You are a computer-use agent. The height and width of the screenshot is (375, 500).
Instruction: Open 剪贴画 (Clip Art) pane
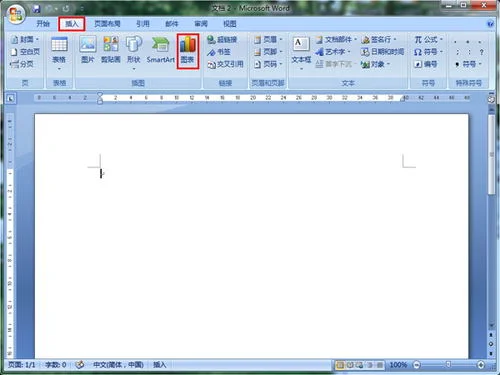111,50
